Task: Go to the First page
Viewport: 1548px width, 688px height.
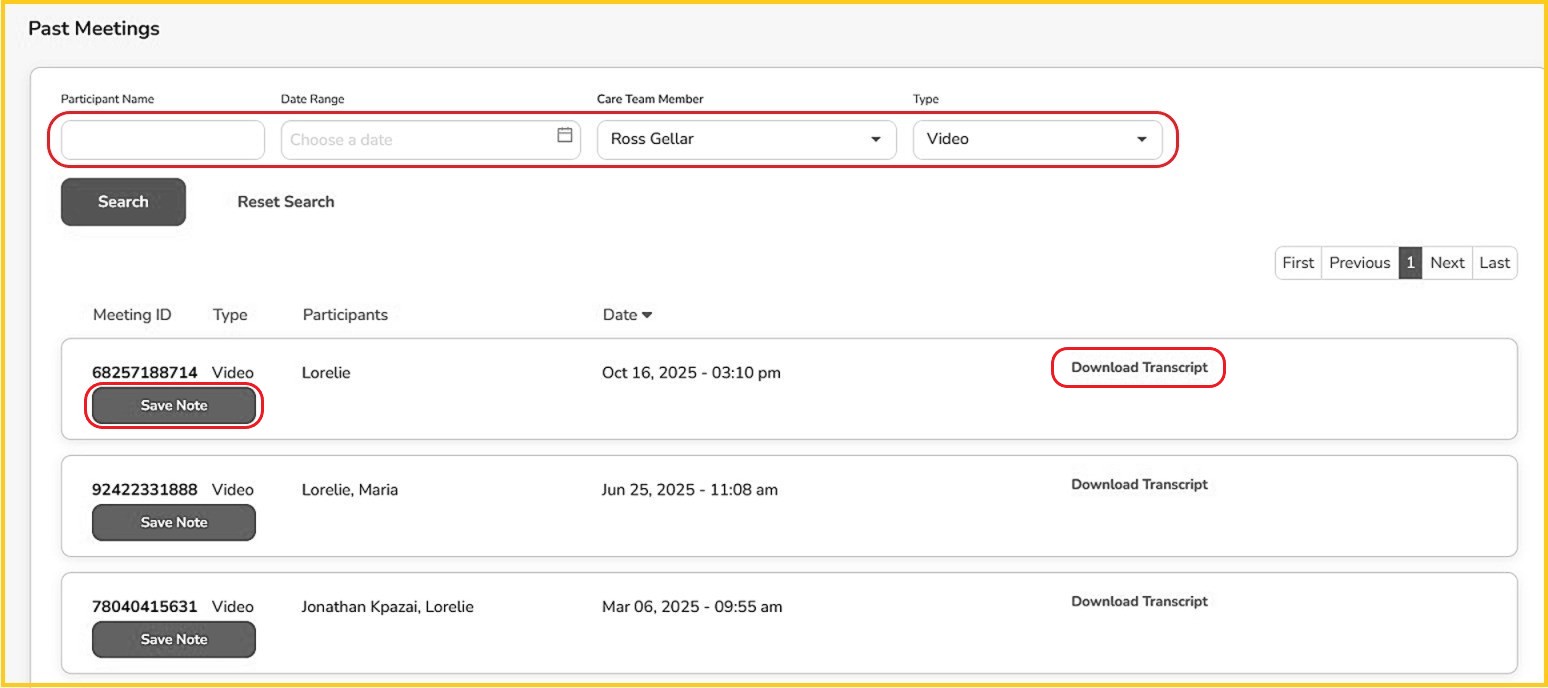Action: pos(1298,263)
